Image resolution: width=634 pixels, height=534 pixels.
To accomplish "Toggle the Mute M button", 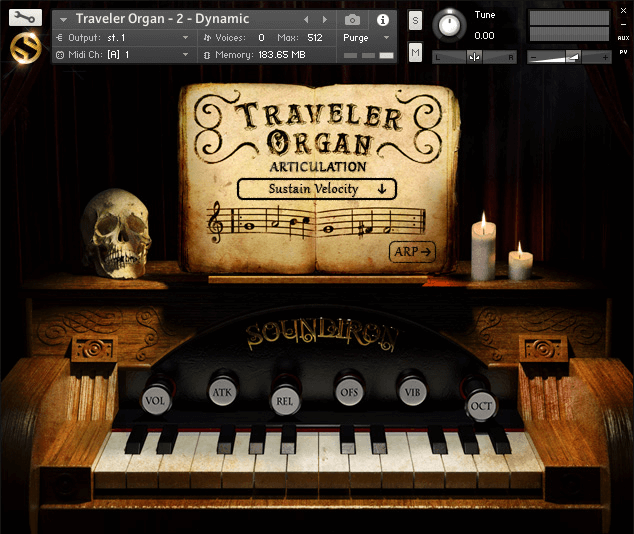I will [x=416, y=52].
